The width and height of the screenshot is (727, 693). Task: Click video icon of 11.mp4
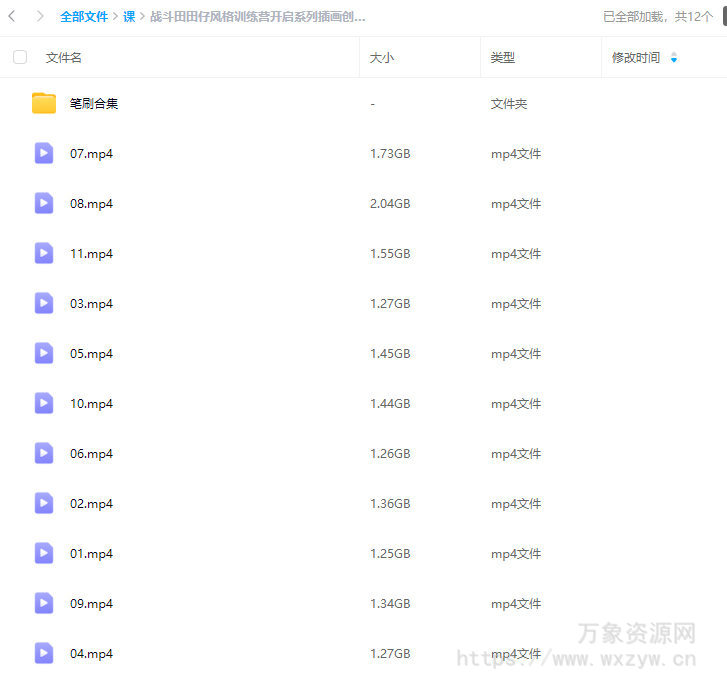pos(44,253)
